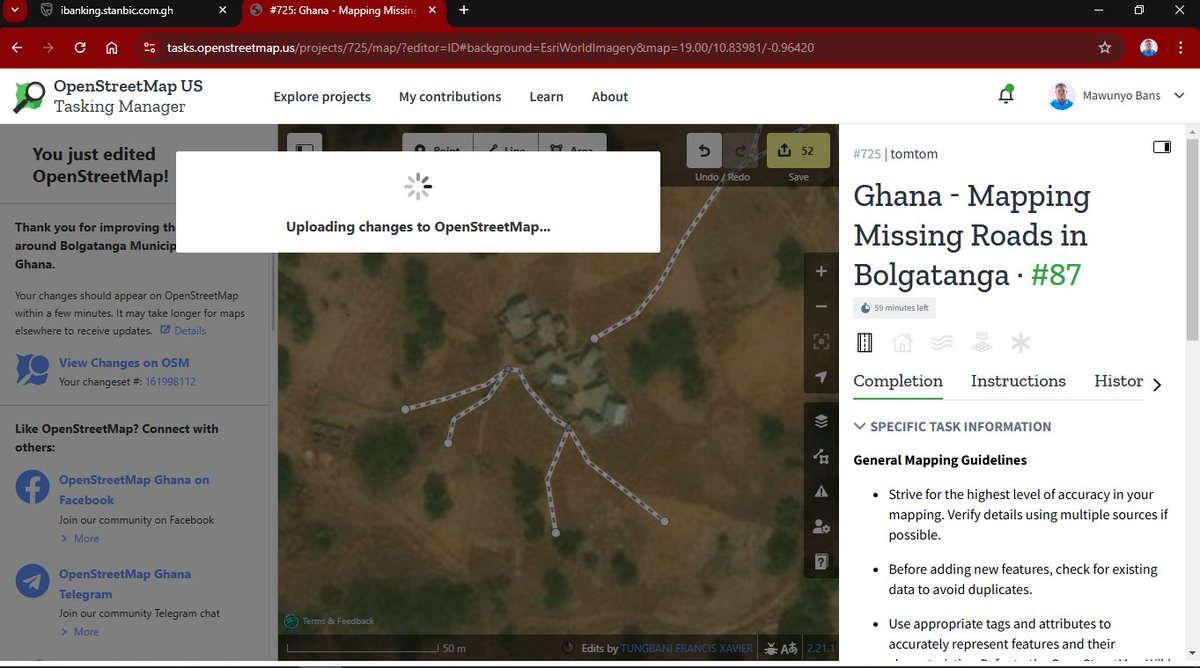Bookmark this page with star icon
Viewport: 1200px width, 668px height.
pyautogui.click(x=1104, y=47)
